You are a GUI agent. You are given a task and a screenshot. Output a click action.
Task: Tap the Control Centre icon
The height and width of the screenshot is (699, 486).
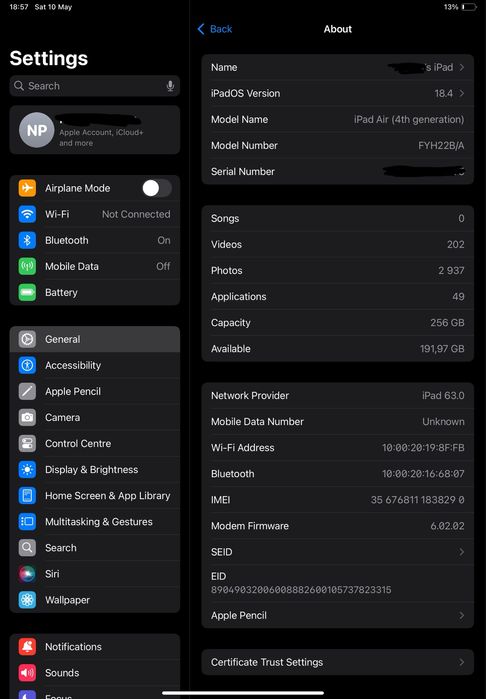27,444
